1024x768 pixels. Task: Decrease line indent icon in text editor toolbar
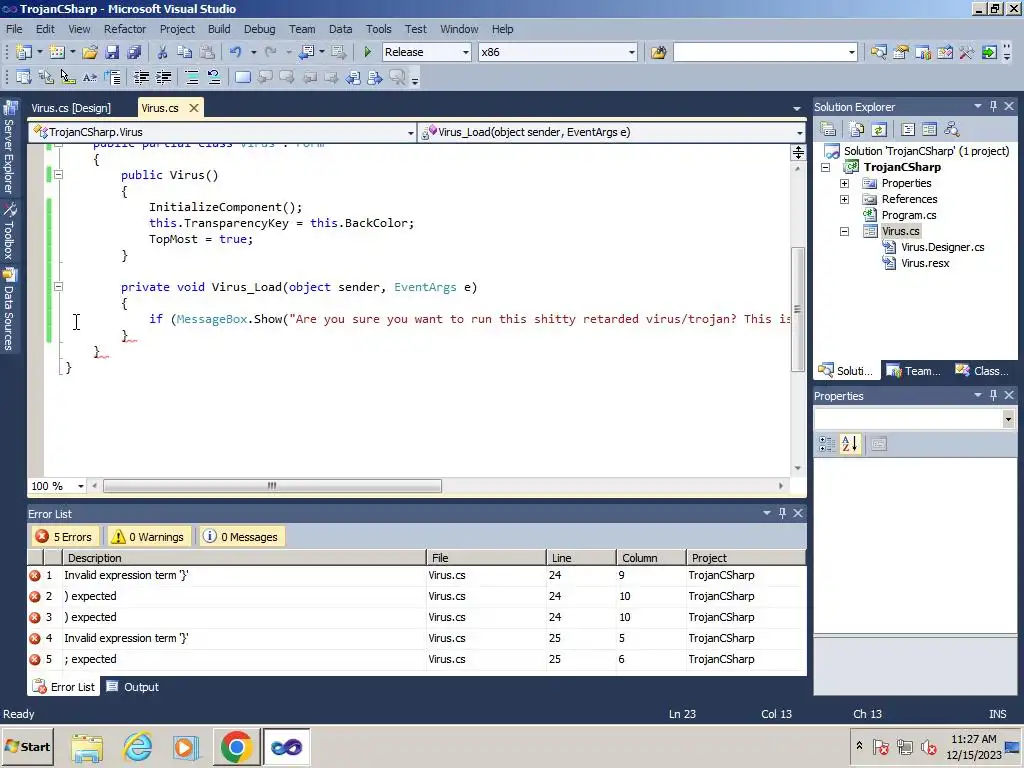click(x=141, y=78)
